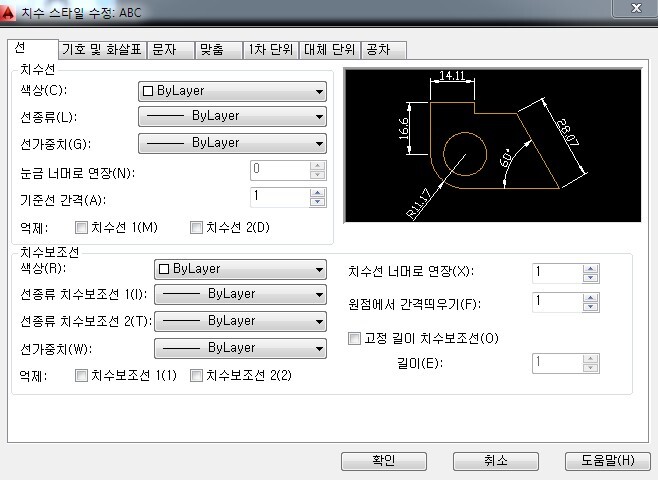Image resolution: width=658 pixels, height=480 pixels.
Task: Toggle 치수보조선 1(1) suppress checkbox
Action: pyautogui.click(x=81, y=375)
